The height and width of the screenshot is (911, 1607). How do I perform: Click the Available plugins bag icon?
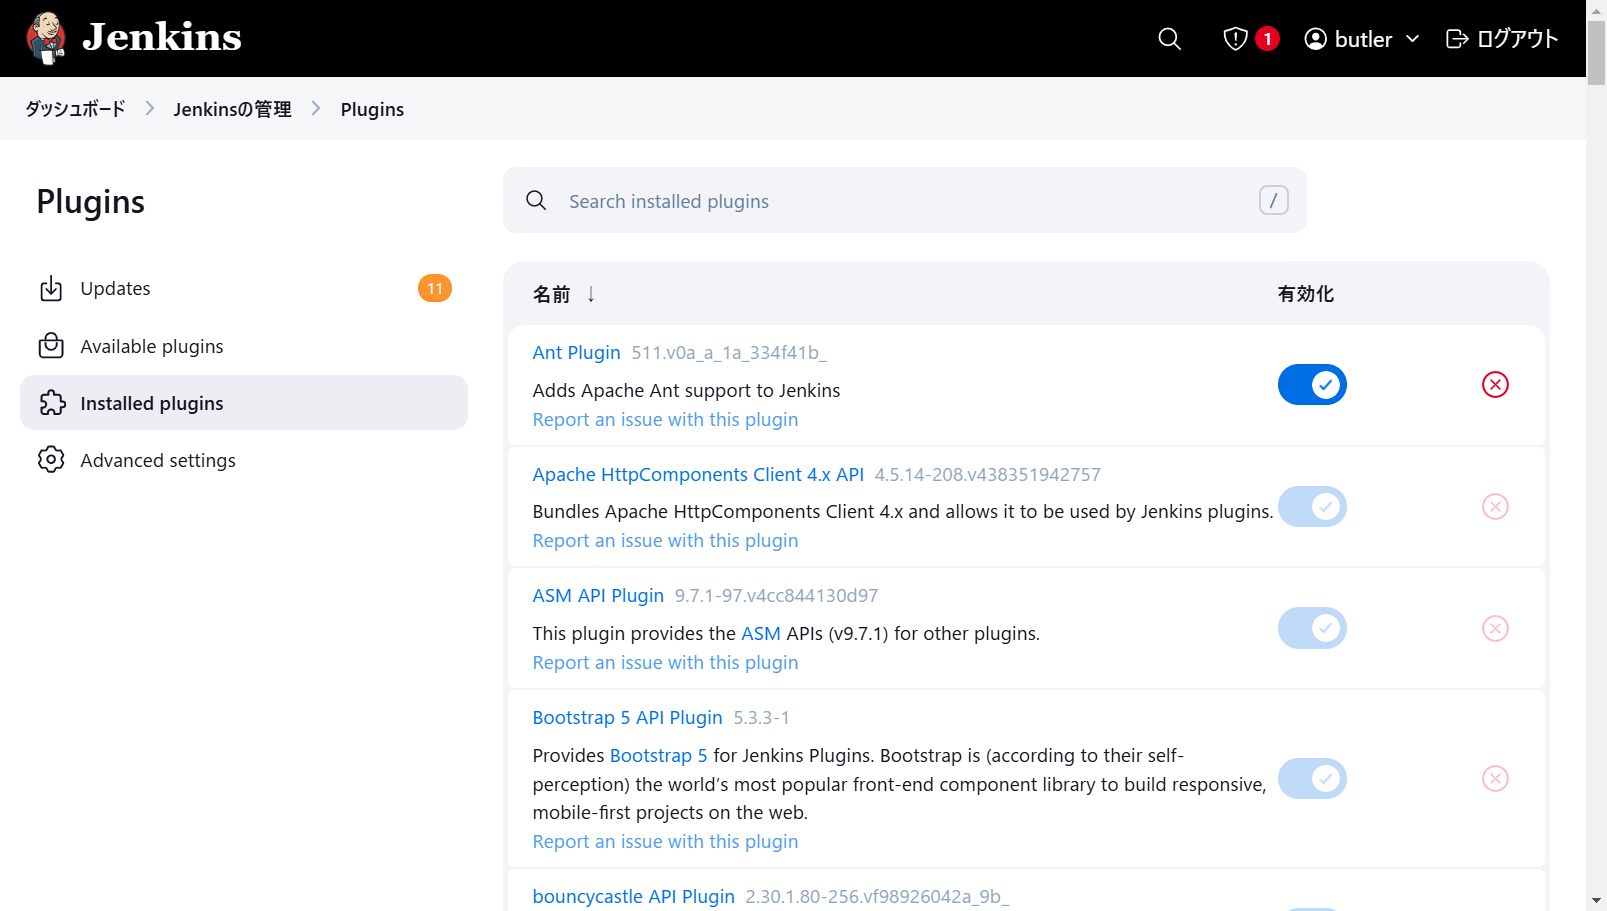51,345
